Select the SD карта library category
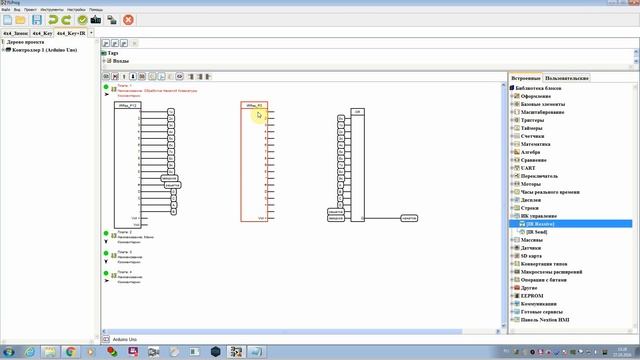640x360 pixels. pos(531,256)
